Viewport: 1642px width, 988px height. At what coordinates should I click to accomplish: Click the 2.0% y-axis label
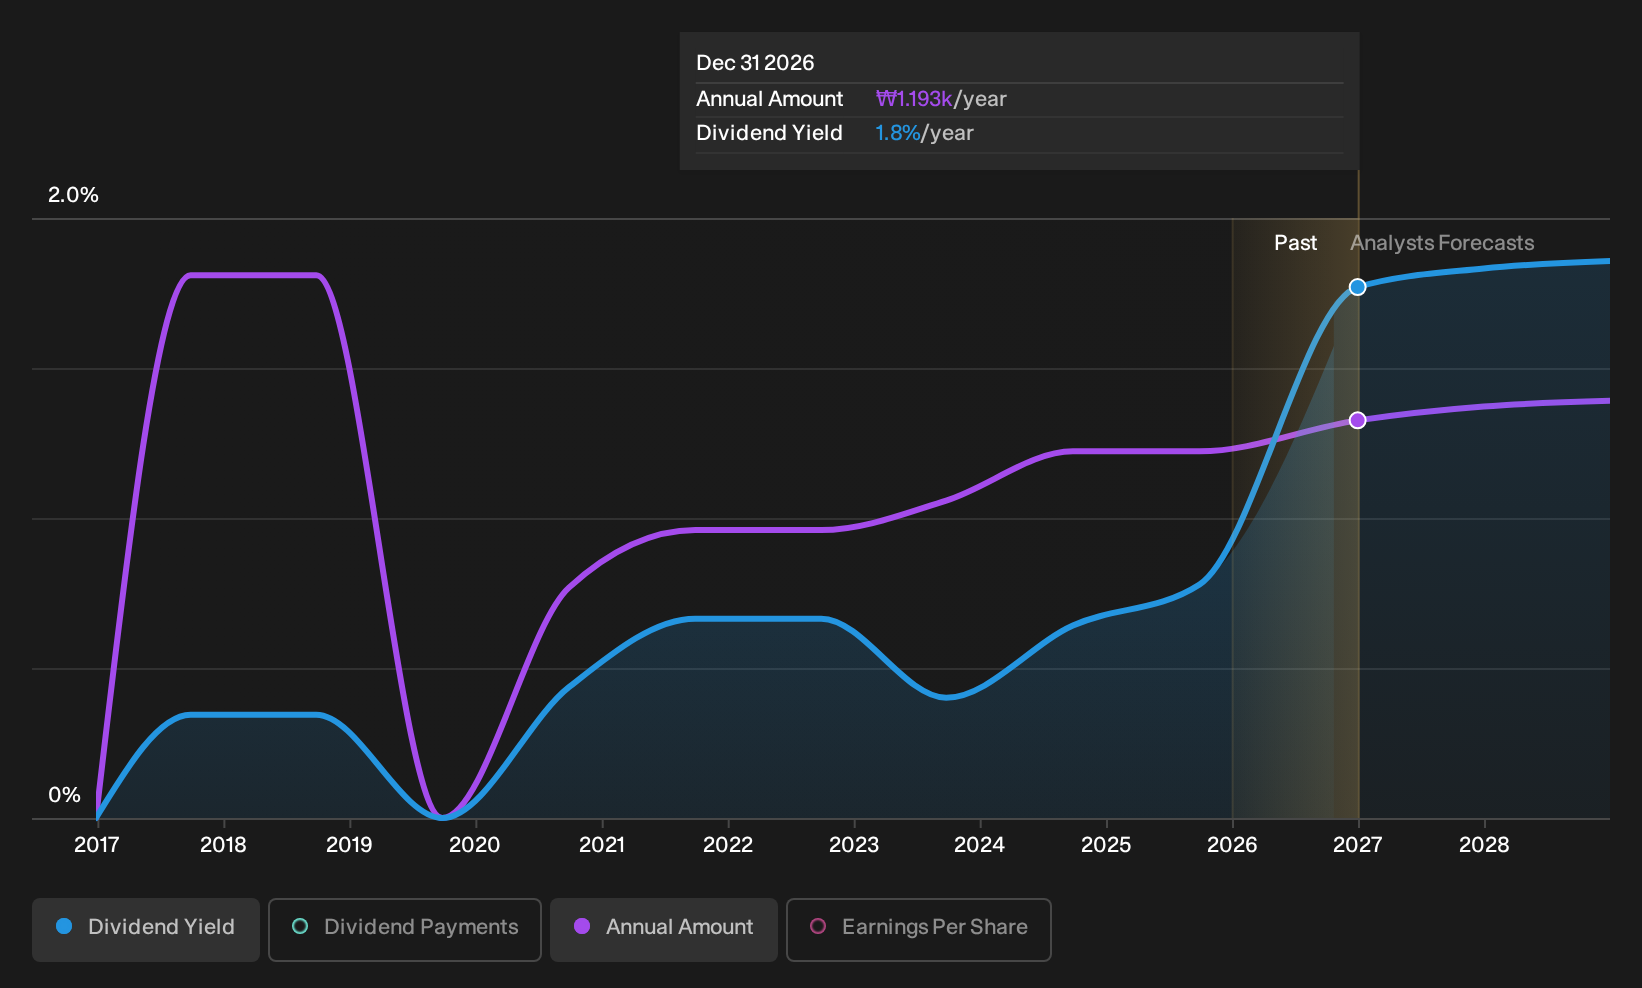[x=73, y=195]
